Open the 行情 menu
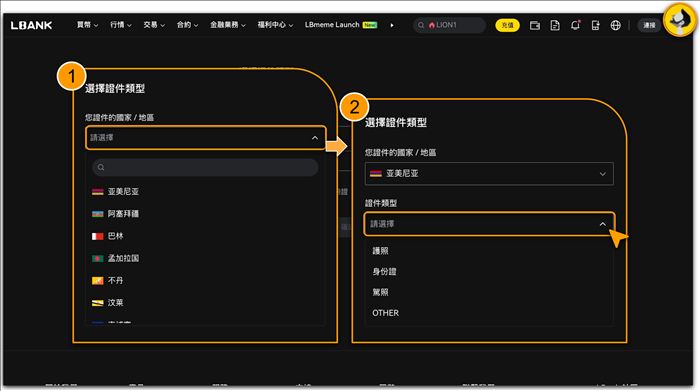 [121, 25]
